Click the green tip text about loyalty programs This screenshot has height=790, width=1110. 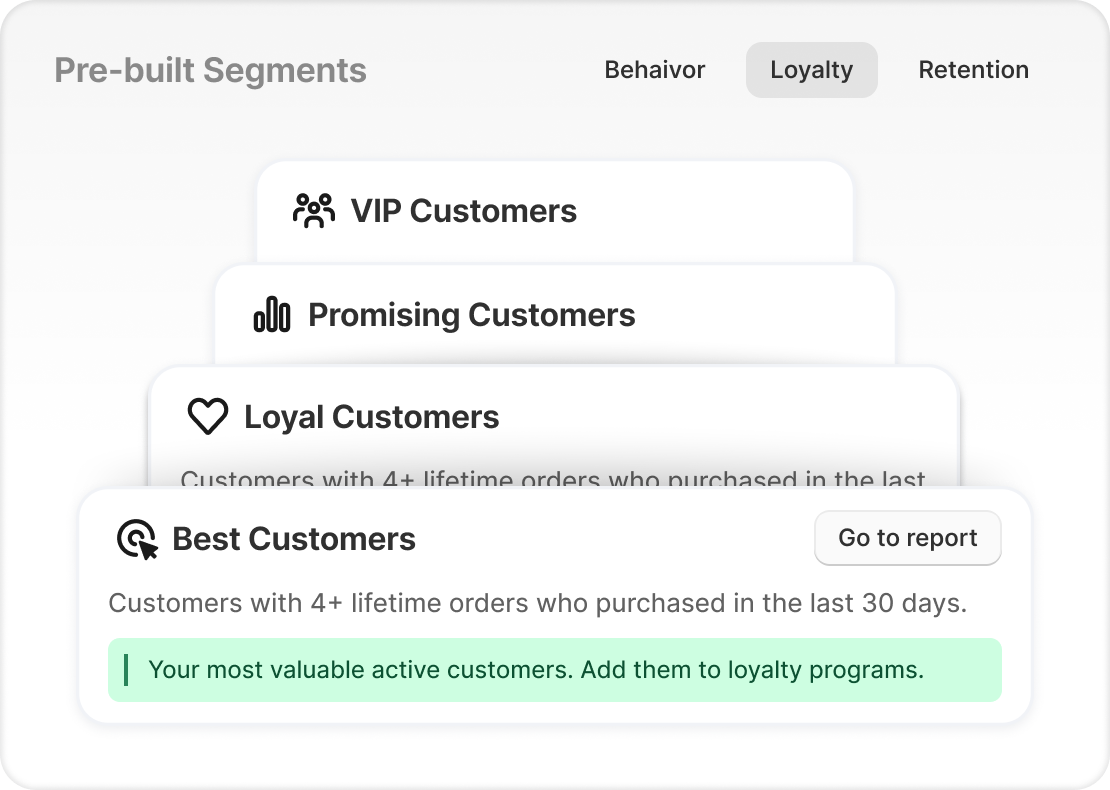pyautogui.click(x=536, y=669)
